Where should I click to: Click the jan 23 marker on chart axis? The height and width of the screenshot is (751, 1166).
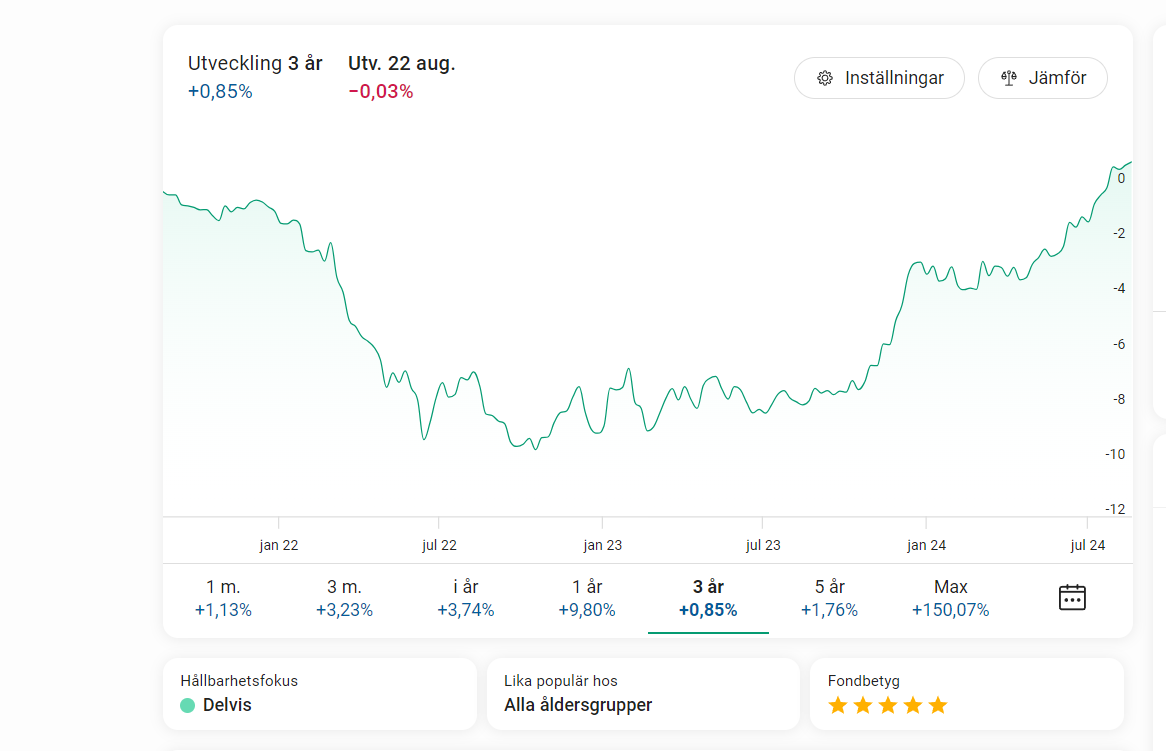[602, 545]
